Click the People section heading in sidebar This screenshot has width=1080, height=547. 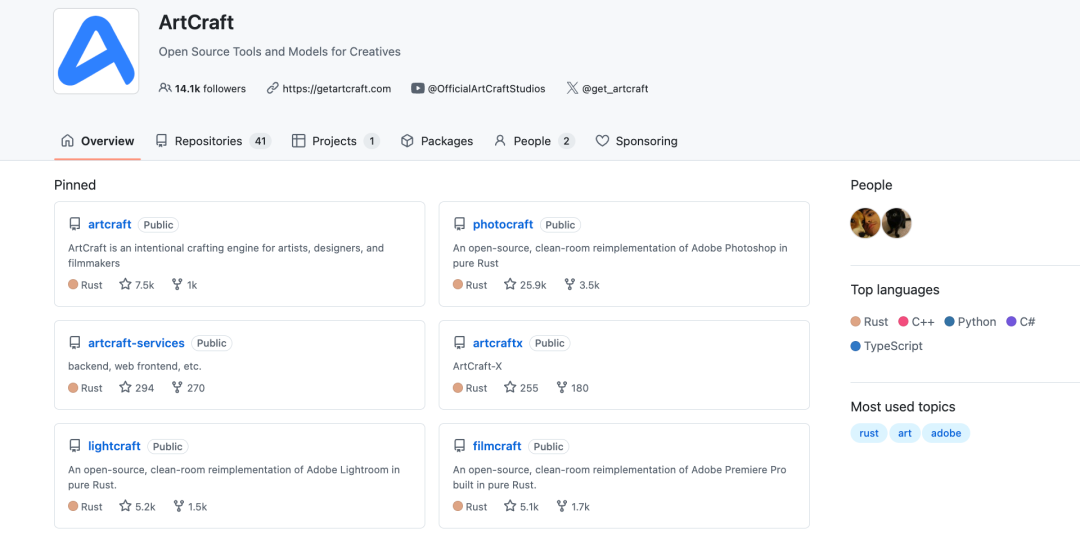pos(871,185)
